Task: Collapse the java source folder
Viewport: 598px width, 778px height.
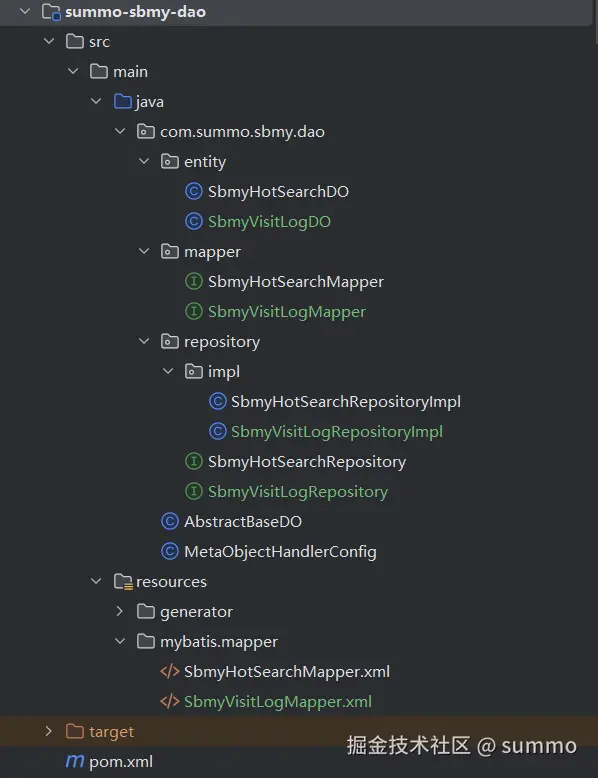Action: click(96, 101)
